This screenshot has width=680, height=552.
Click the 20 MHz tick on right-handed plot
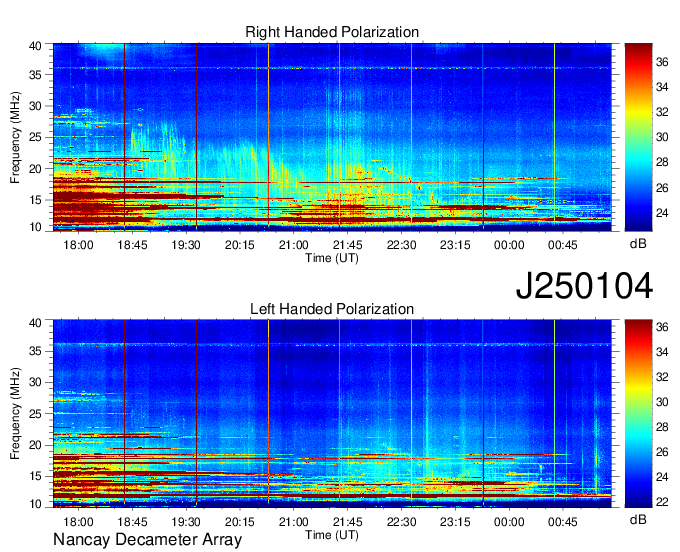click(x=35, y=169)
